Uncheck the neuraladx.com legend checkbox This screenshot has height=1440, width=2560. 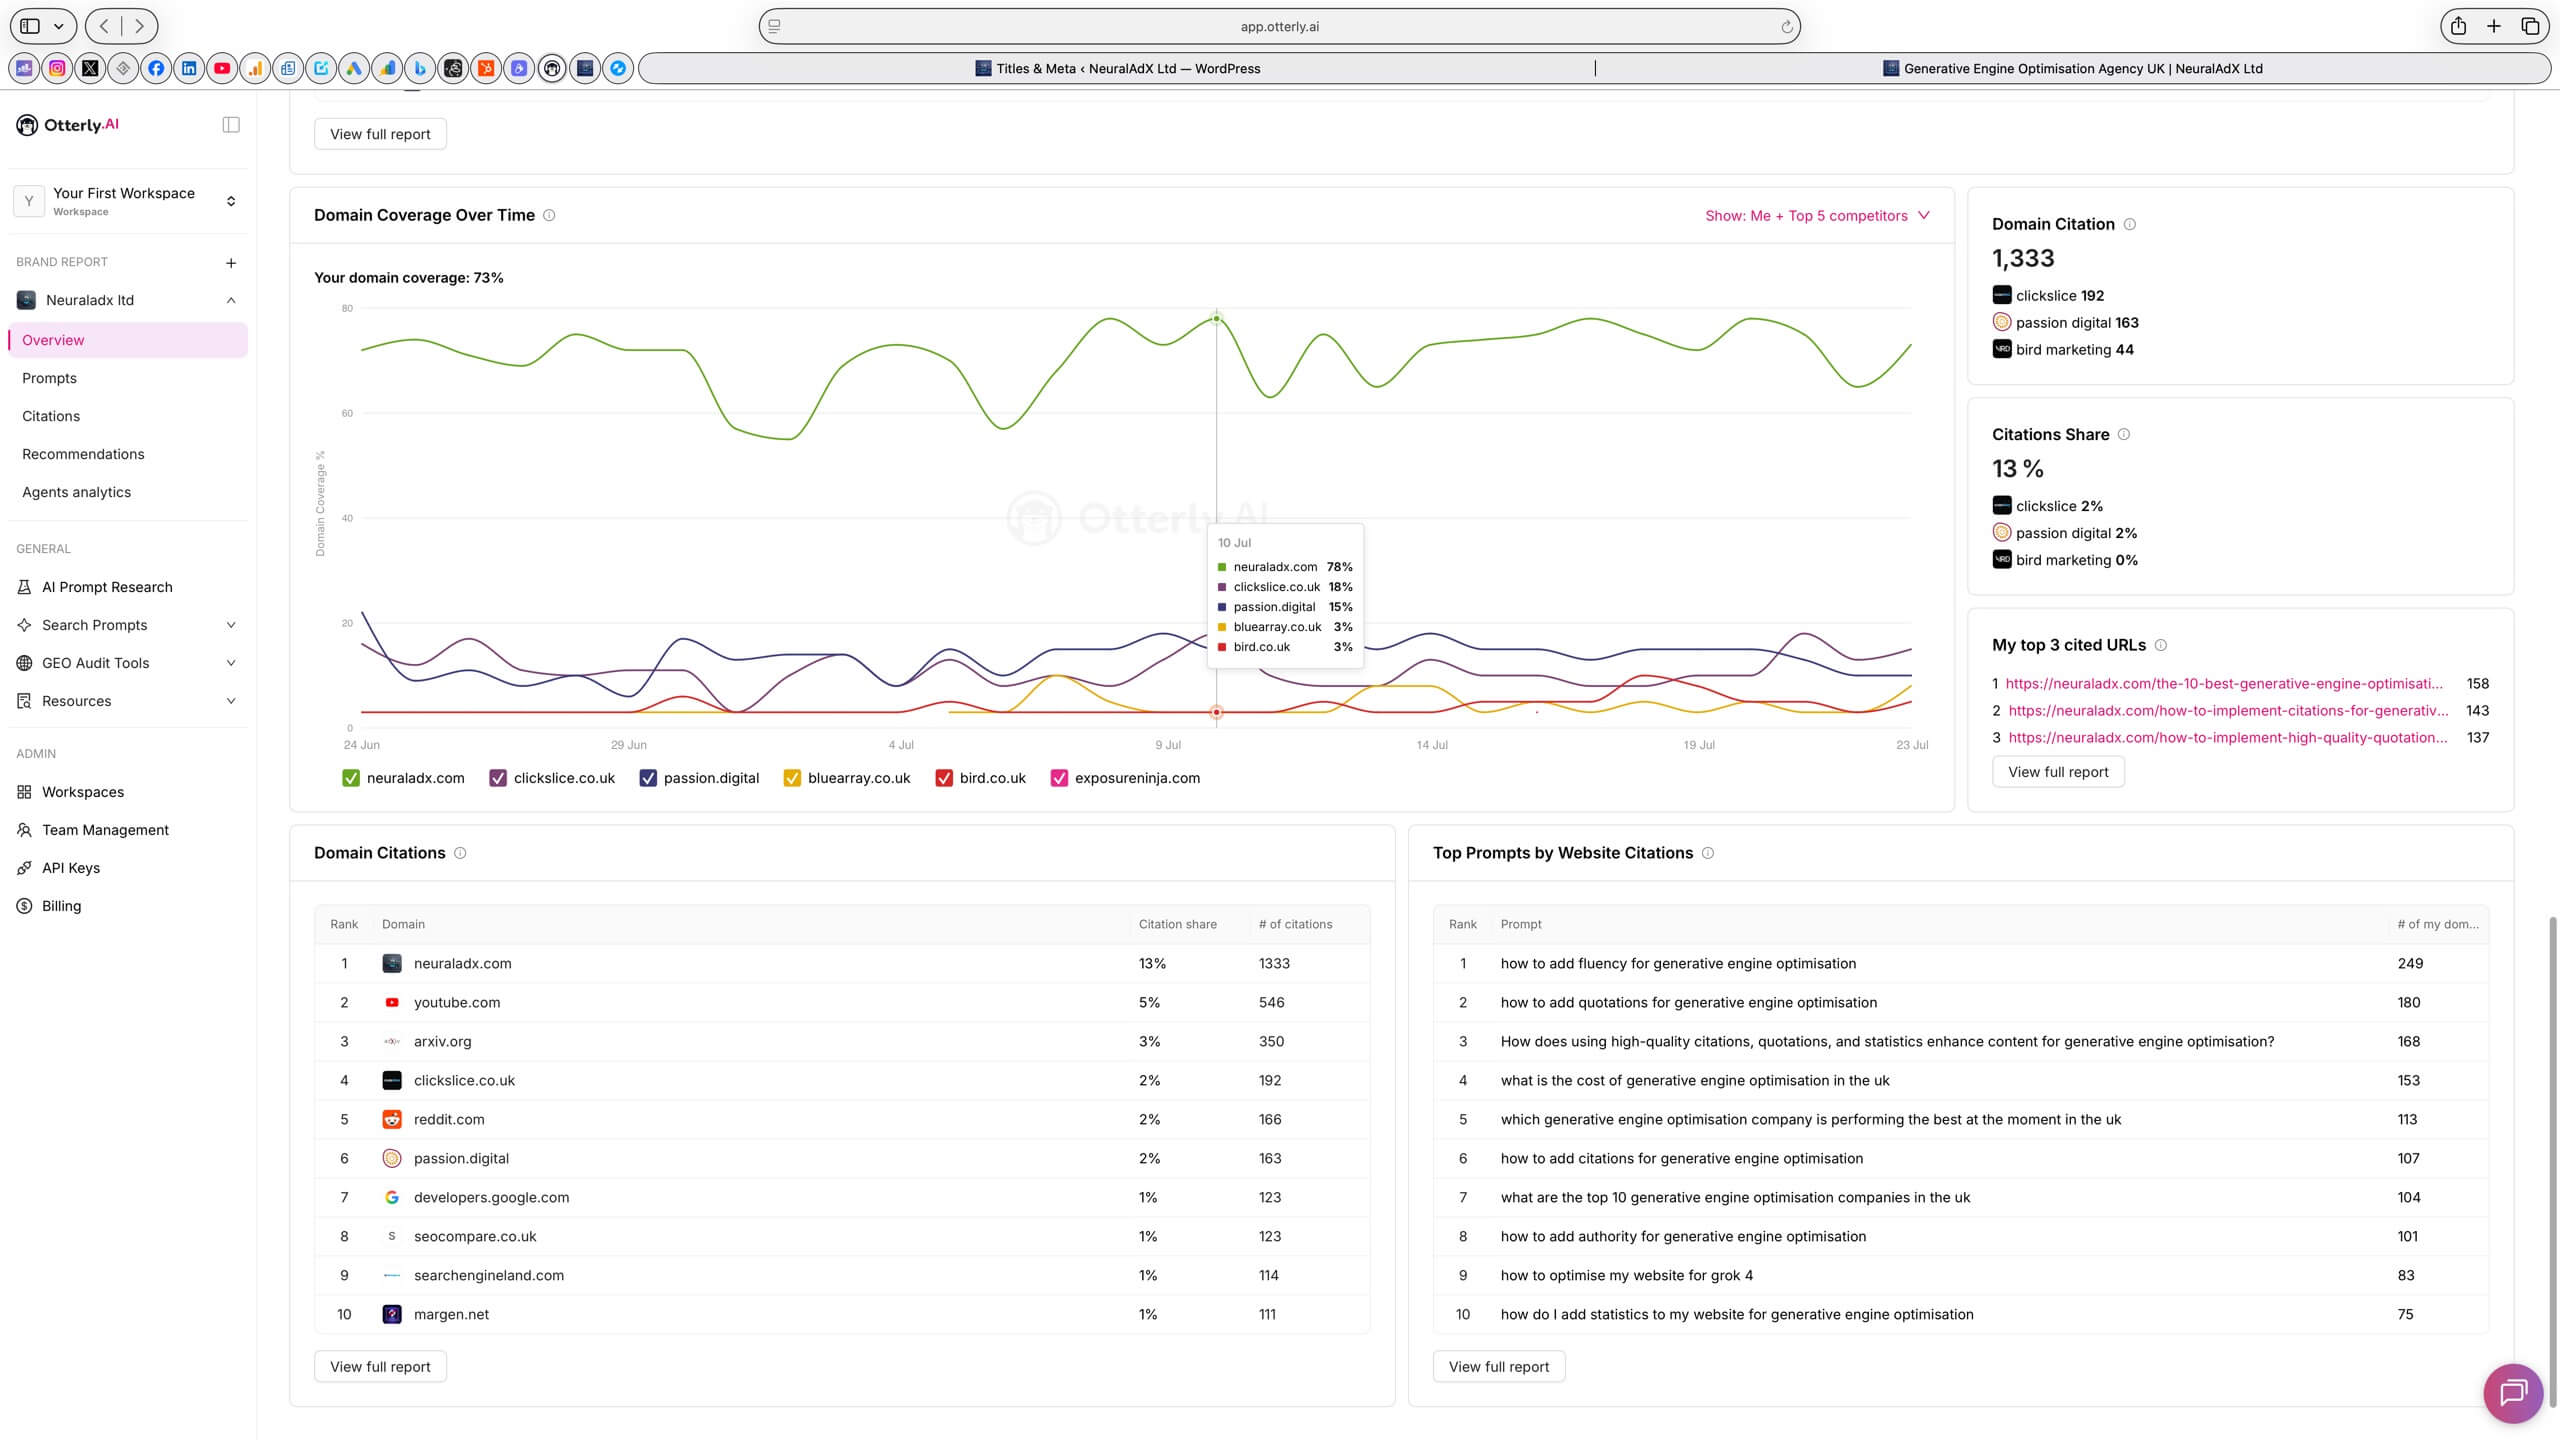click(351, 778)
